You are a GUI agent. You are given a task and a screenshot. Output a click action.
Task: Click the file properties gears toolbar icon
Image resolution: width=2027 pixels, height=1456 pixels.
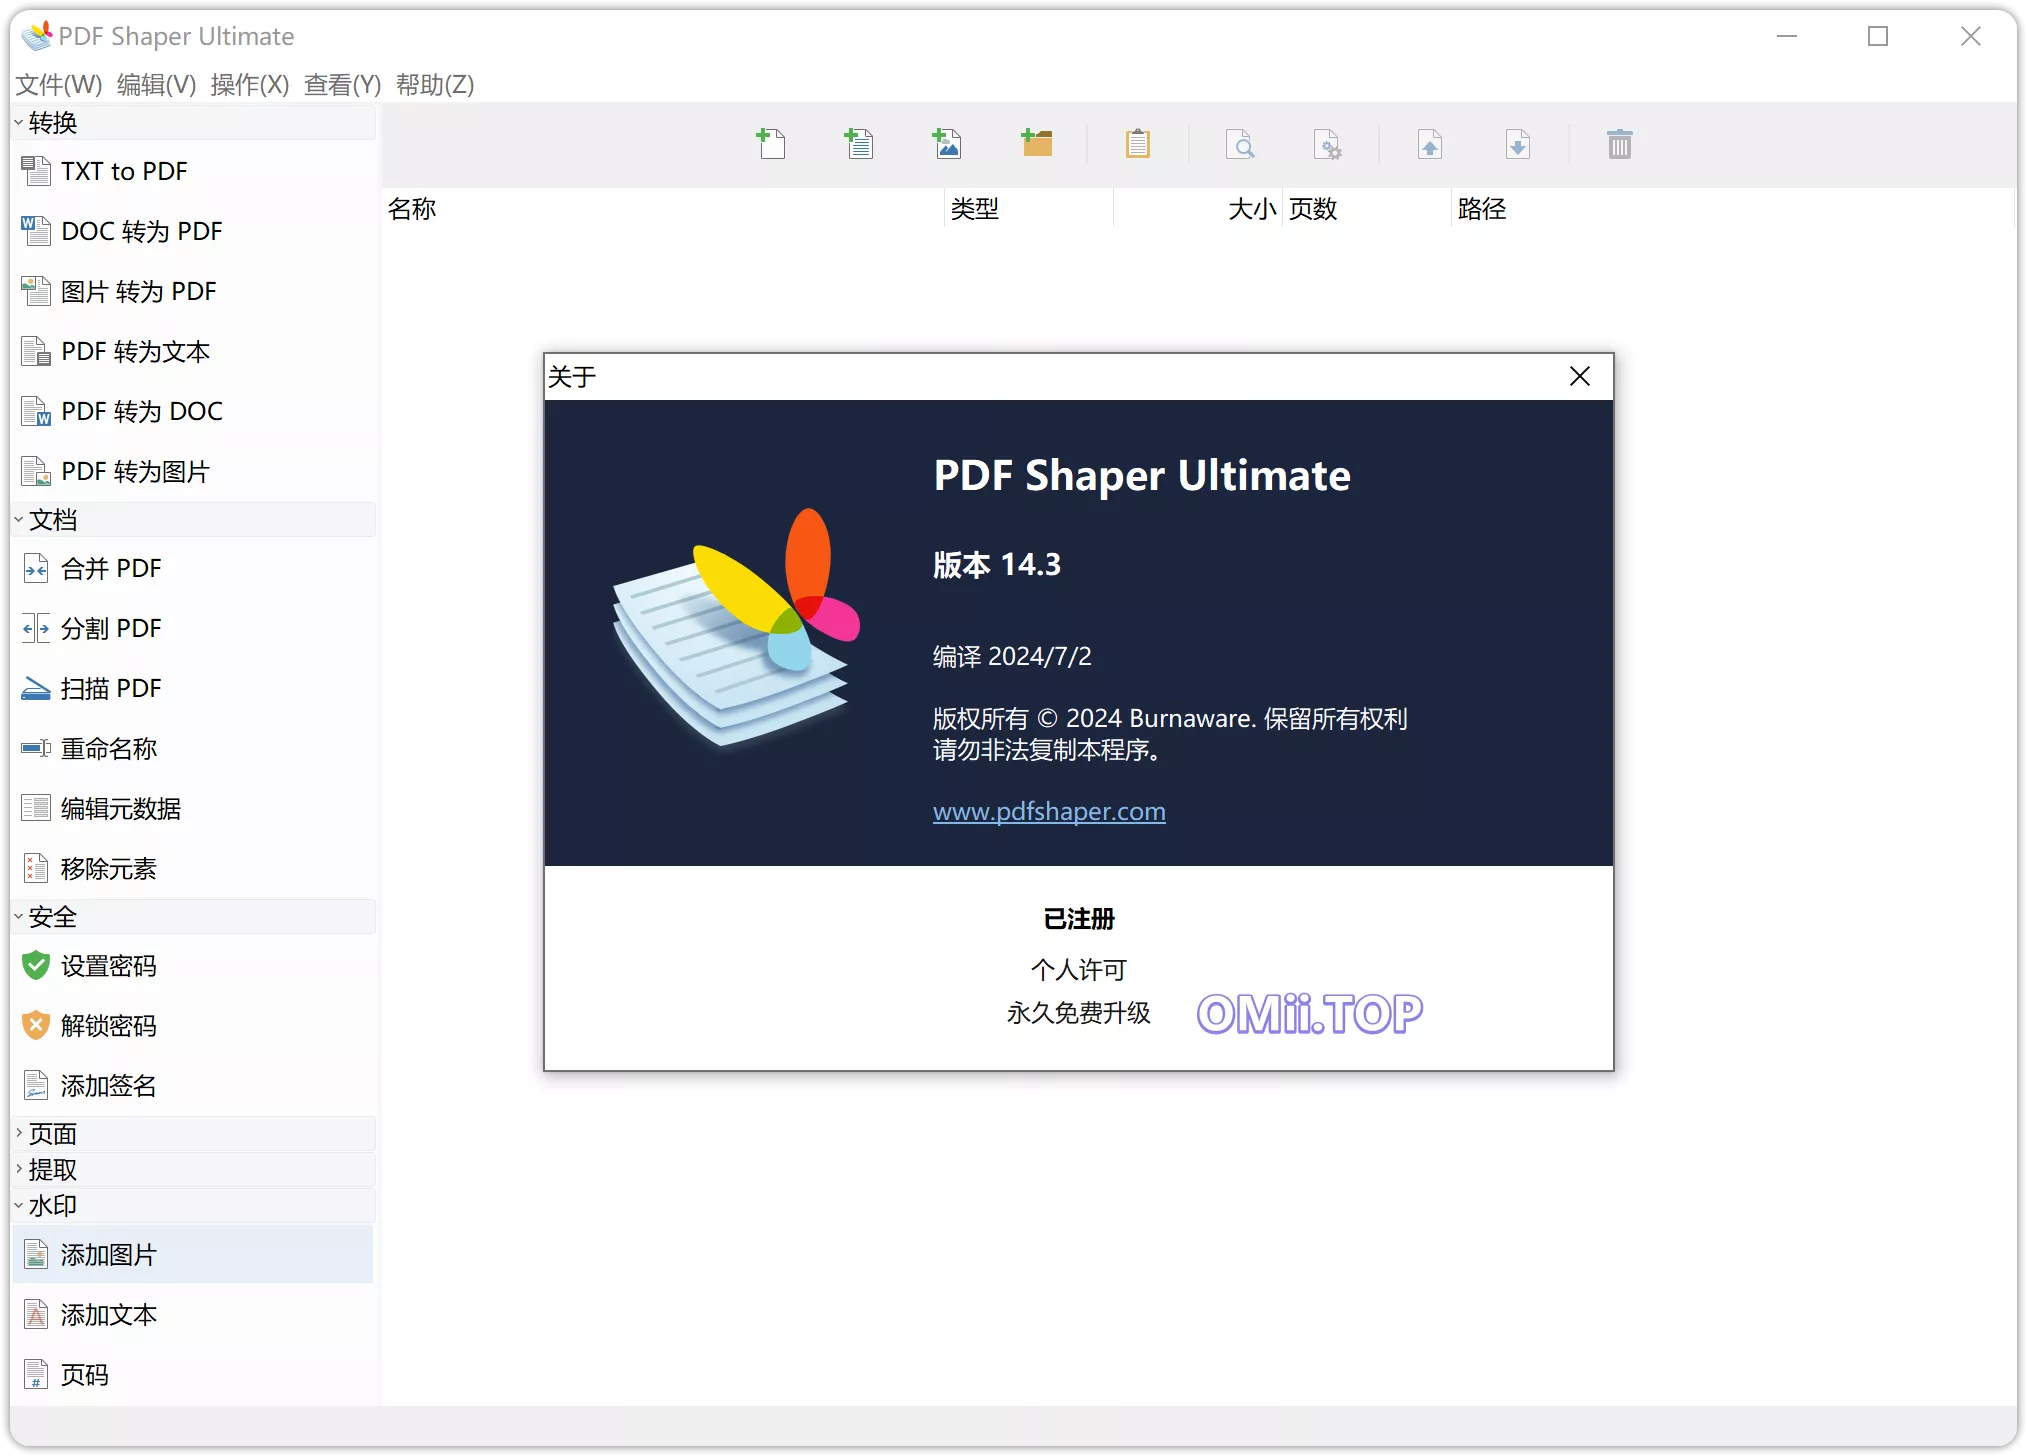tap(1328, 145)
